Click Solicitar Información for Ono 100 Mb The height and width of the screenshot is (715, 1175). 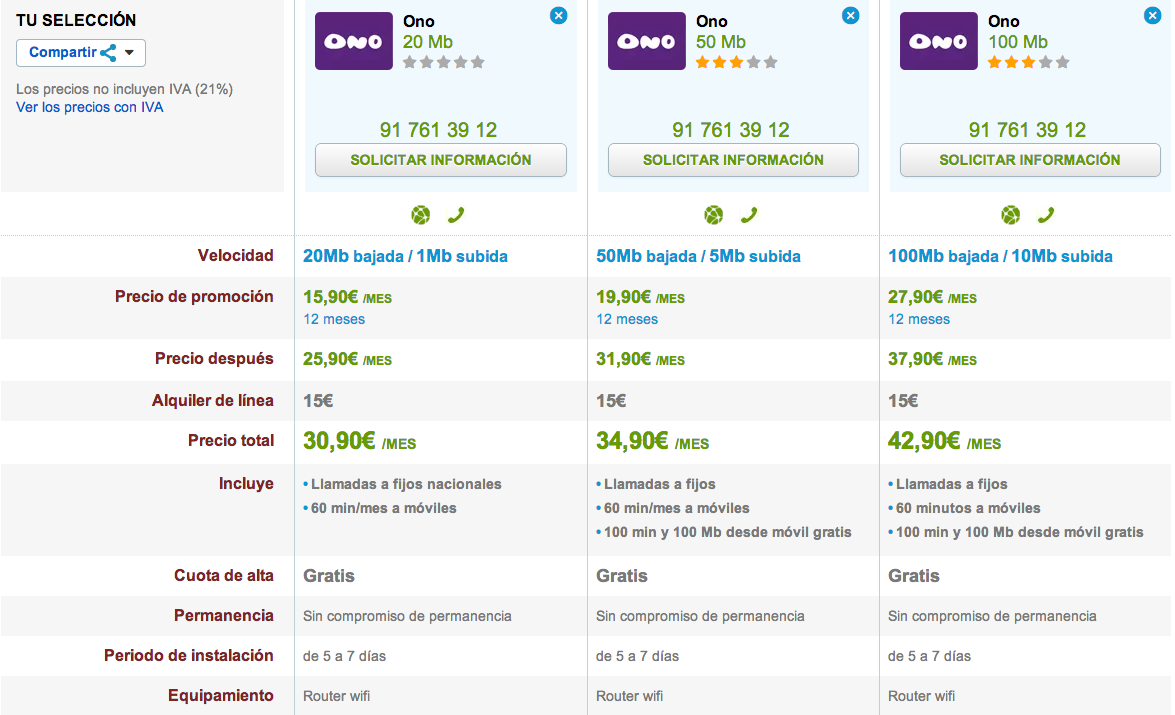[x=1030, y=160]
